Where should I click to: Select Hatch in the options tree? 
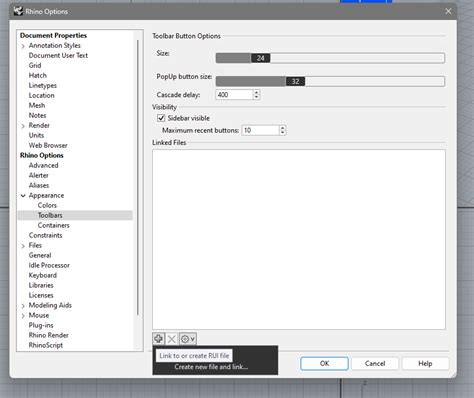pos(38,75)
